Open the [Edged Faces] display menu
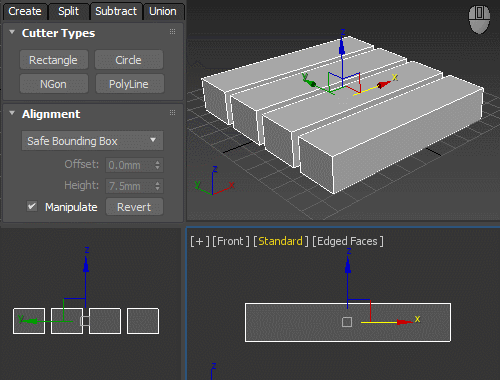This screenshot has width=500, height=380. [x=348, y=241]
